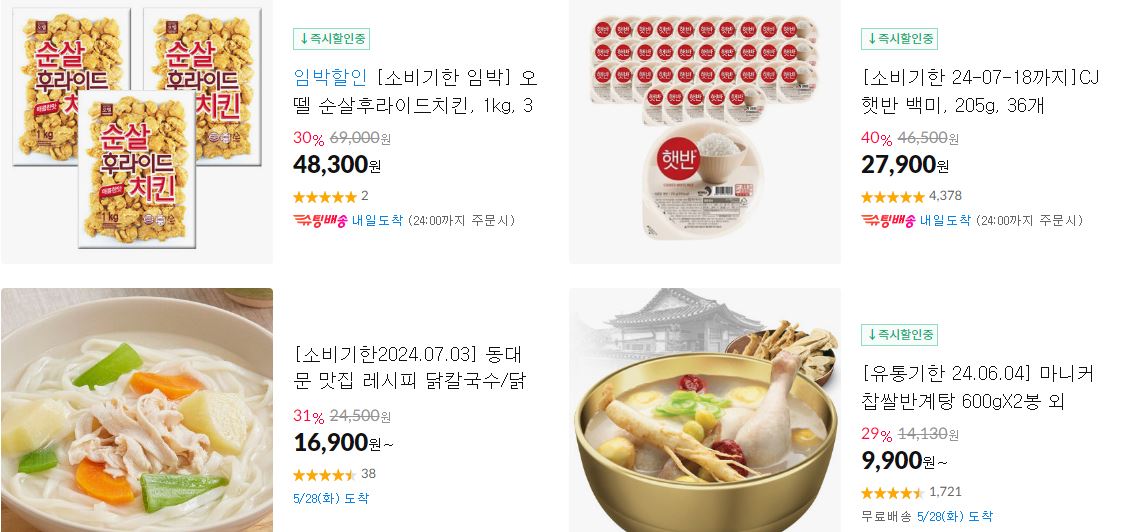Click five-star rating of fried chicken item
1131x532 pixels.
[325, 197]
